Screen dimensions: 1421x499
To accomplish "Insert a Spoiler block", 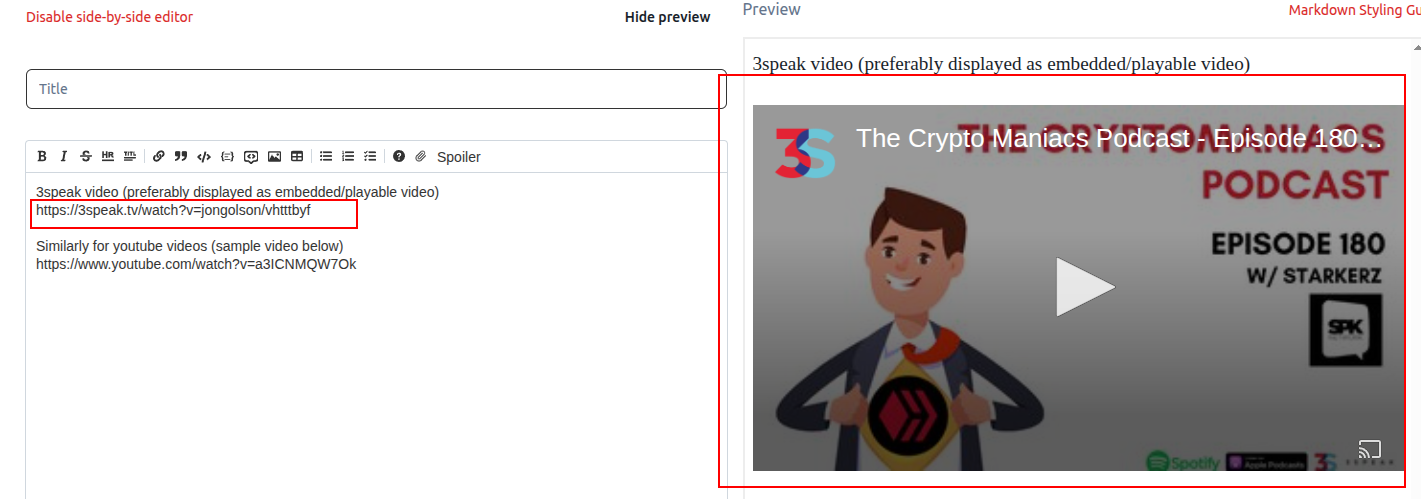I will coord(459,157).
